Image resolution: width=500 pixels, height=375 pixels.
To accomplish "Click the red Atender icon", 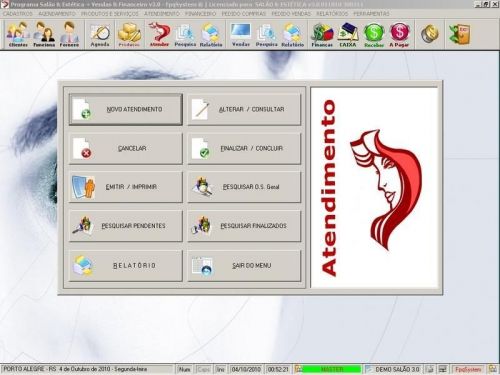I will (x=159, y=34).
